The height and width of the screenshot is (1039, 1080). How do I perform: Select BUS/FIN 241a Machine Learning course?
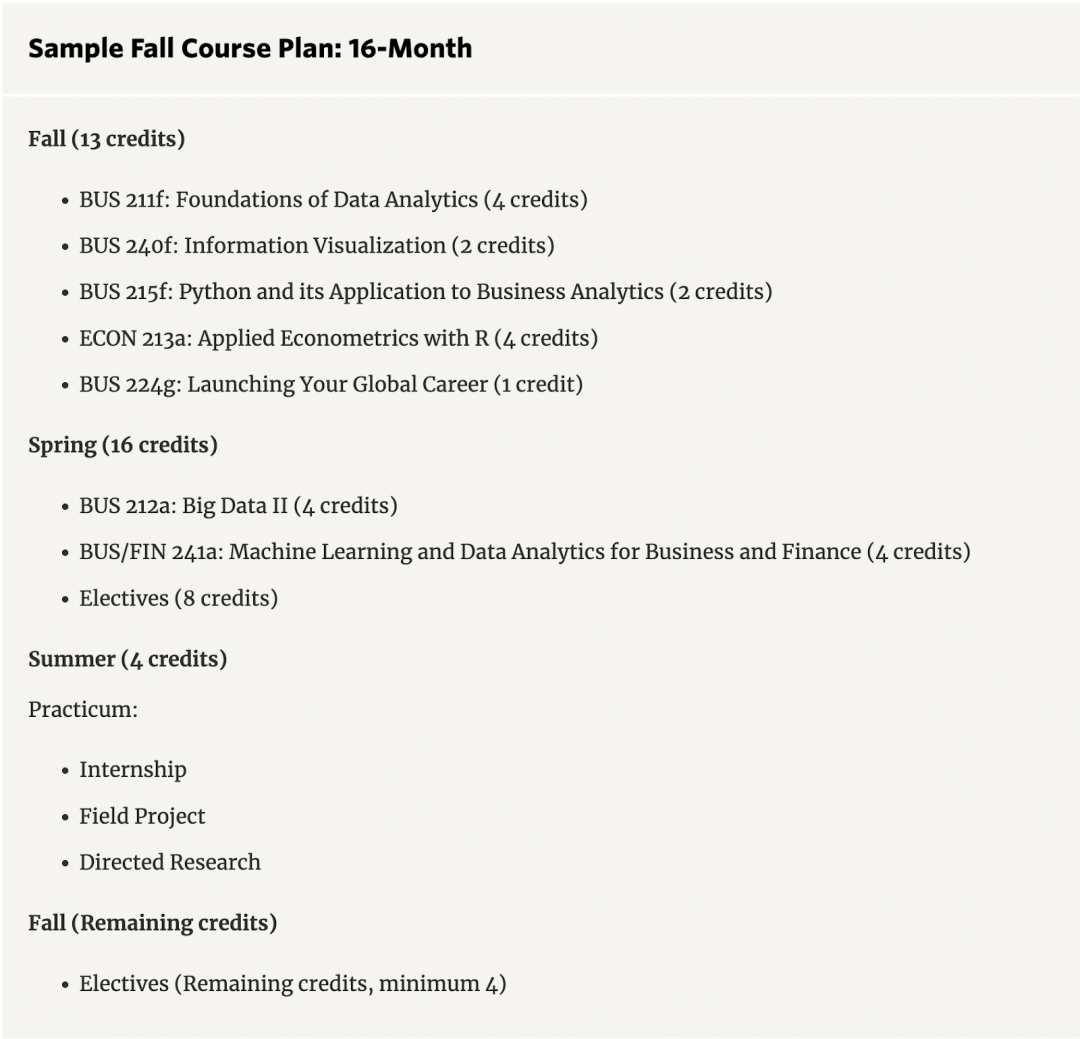pyautogui.click(x=524, y=552)
